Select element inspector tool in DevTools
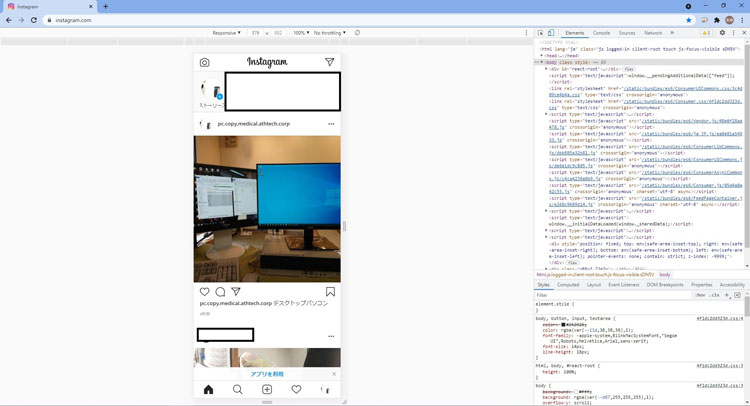Image resolution: width=750 pixels, height=406 pixels. tap(540, 33)
